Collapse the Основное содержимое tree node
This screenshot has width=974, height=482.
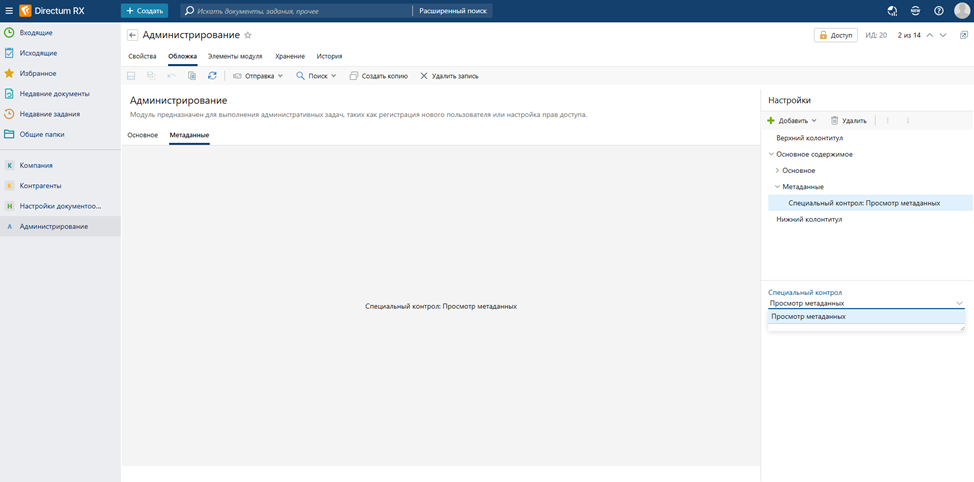click(x=771, y=154)
